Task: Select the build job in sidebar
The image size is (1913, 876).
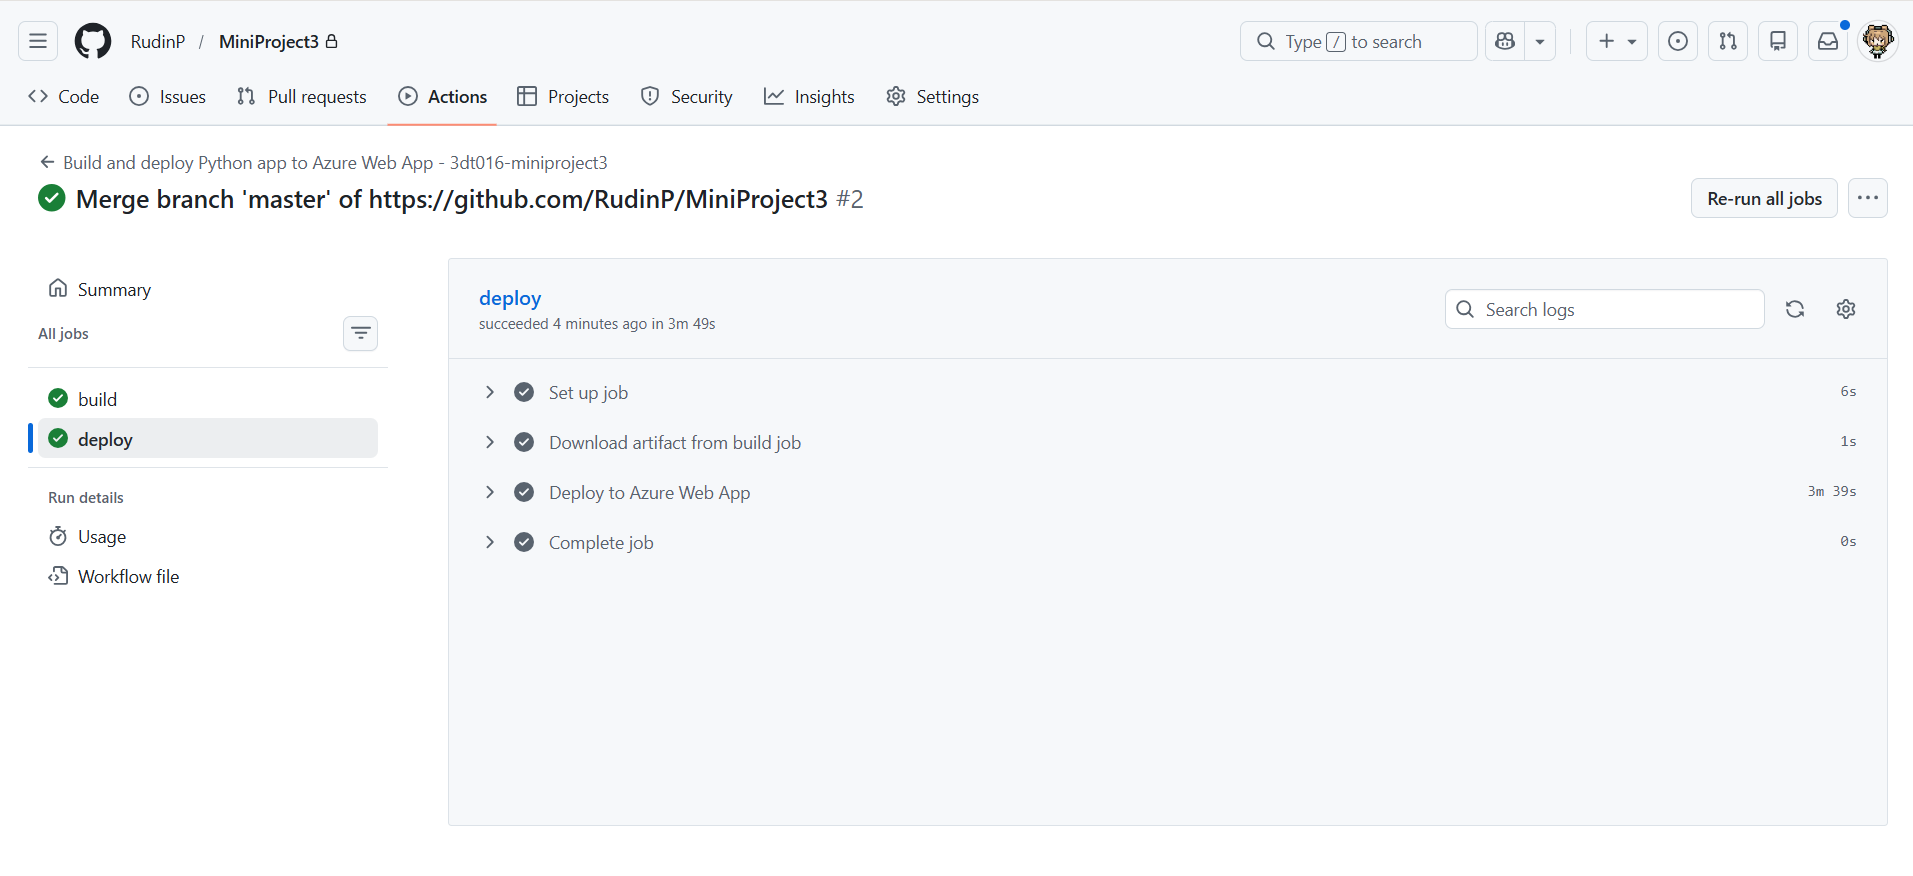Action: (208, 399)
